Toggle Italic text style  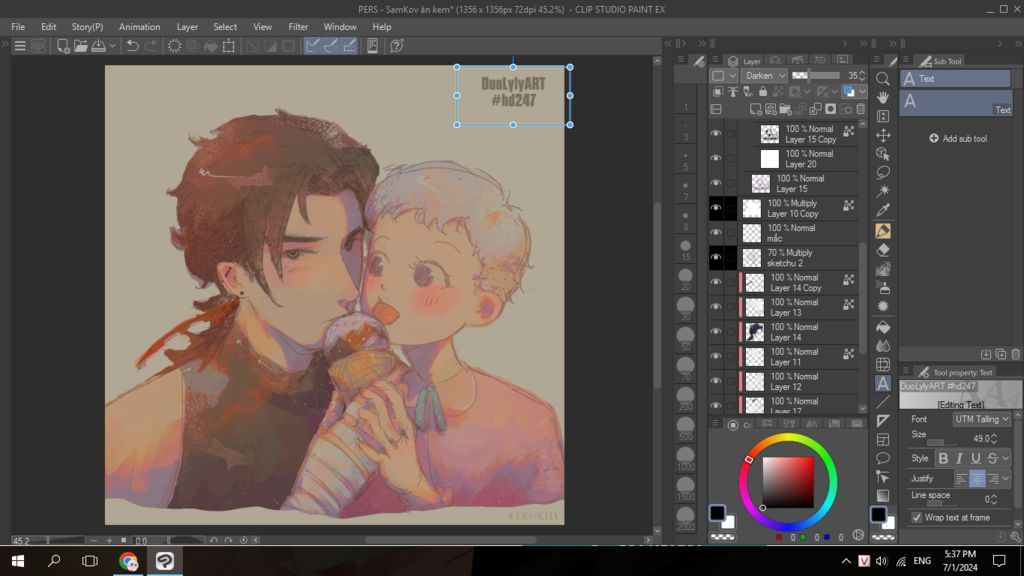[x=959, y=458]
